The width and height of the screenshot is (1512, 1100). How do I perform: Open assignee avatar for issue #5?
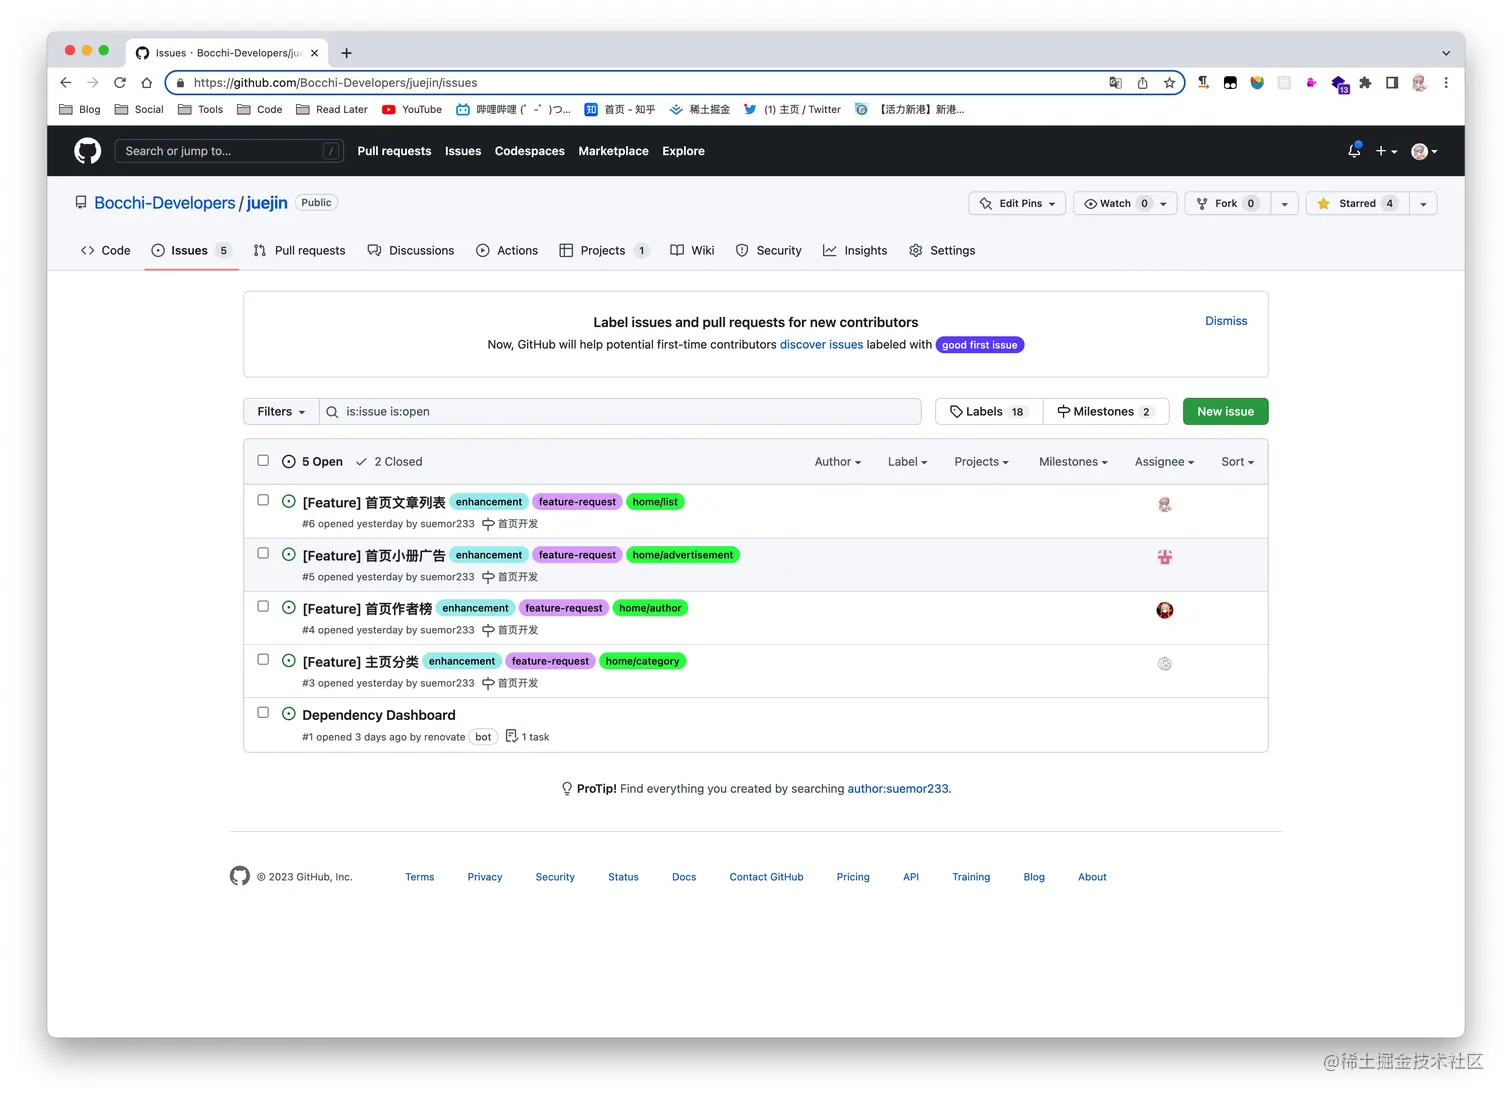1165,557
